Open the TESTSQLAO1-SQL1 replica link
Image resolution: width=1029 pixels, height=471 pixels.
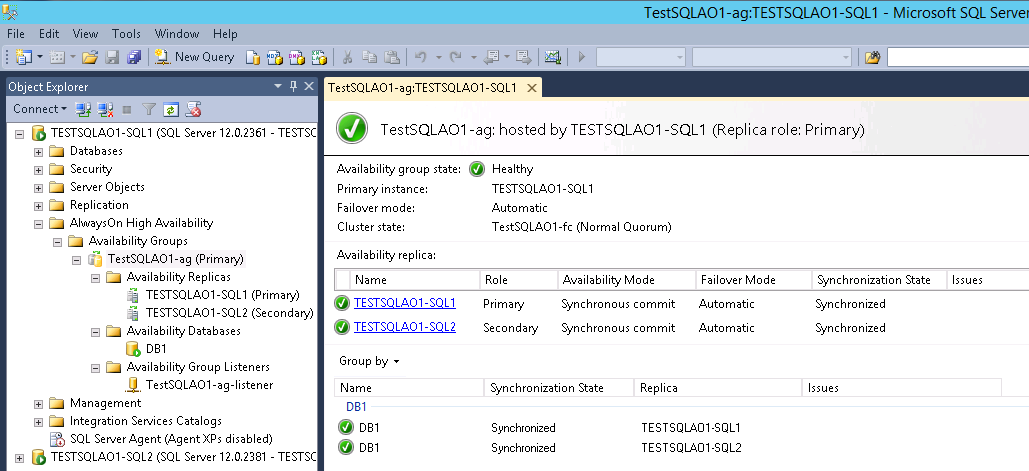pos(404,303)
